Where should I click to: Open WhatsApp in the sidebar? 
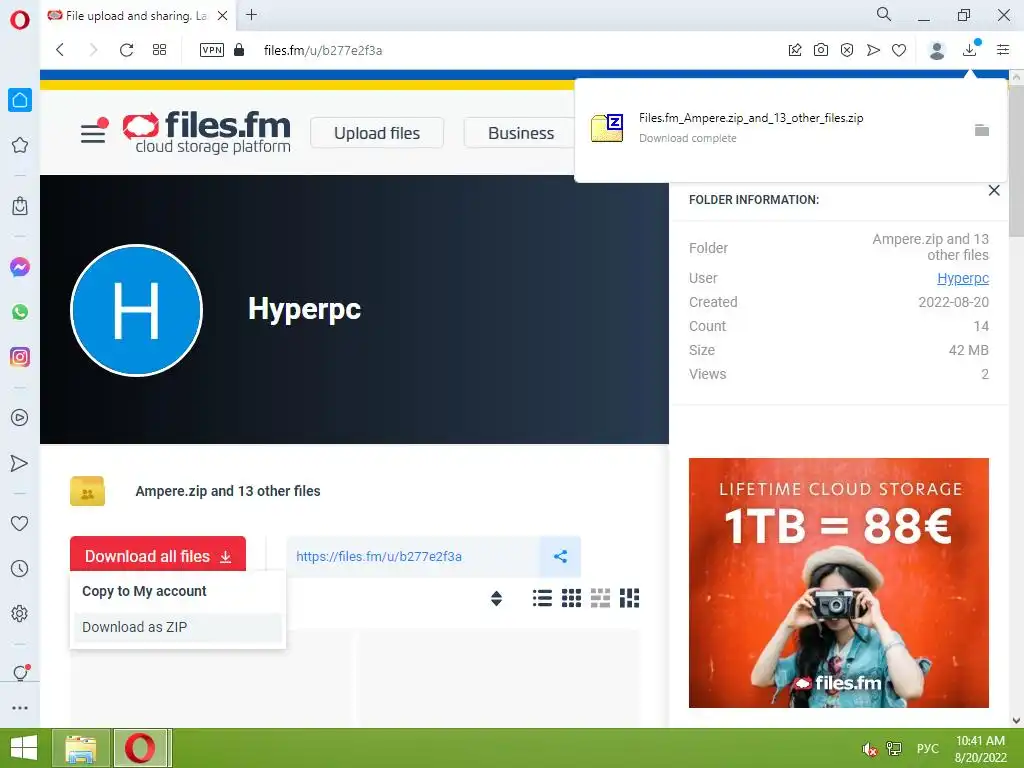[x=20, y=312]
